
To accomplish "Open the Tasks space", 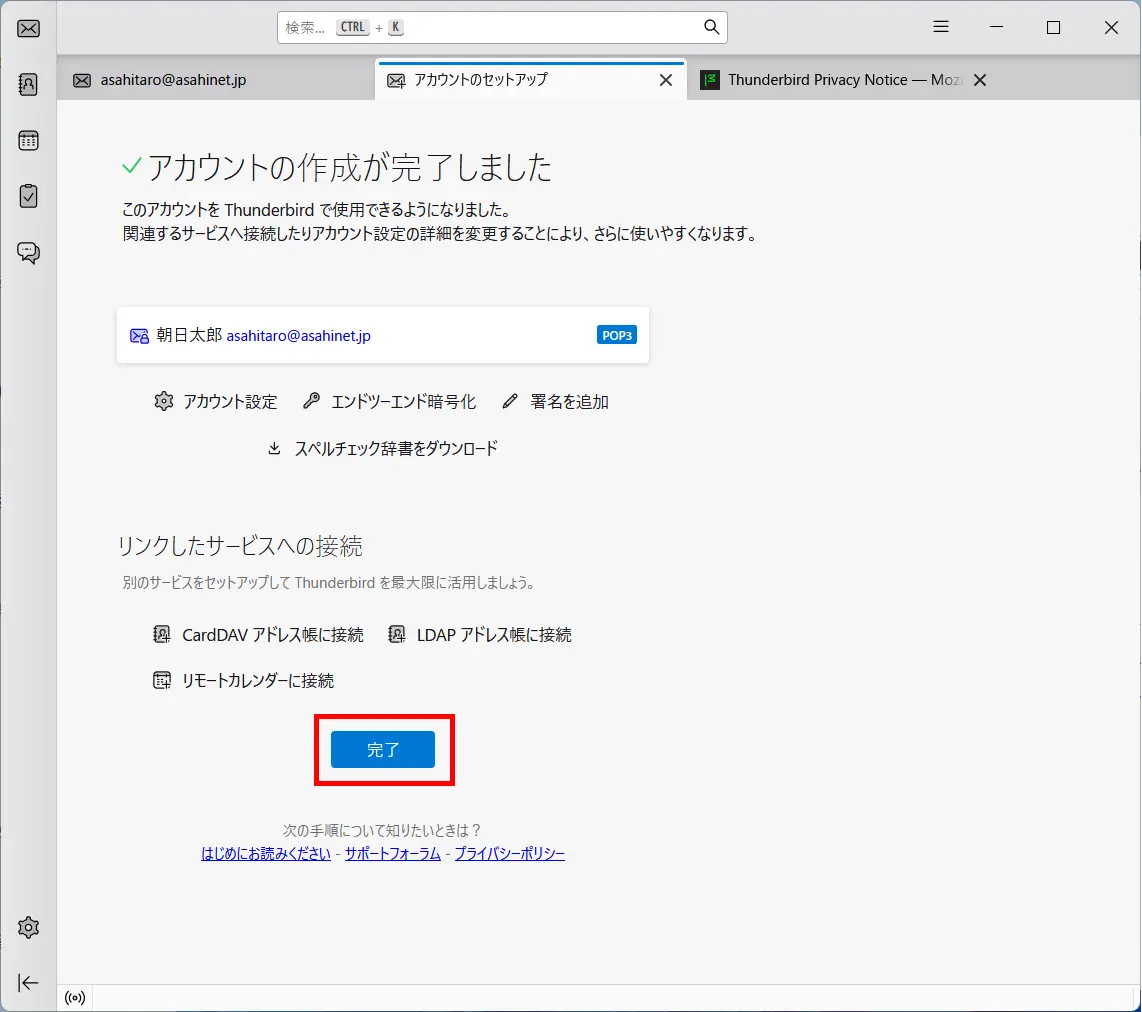I will (x=28, y=196).
